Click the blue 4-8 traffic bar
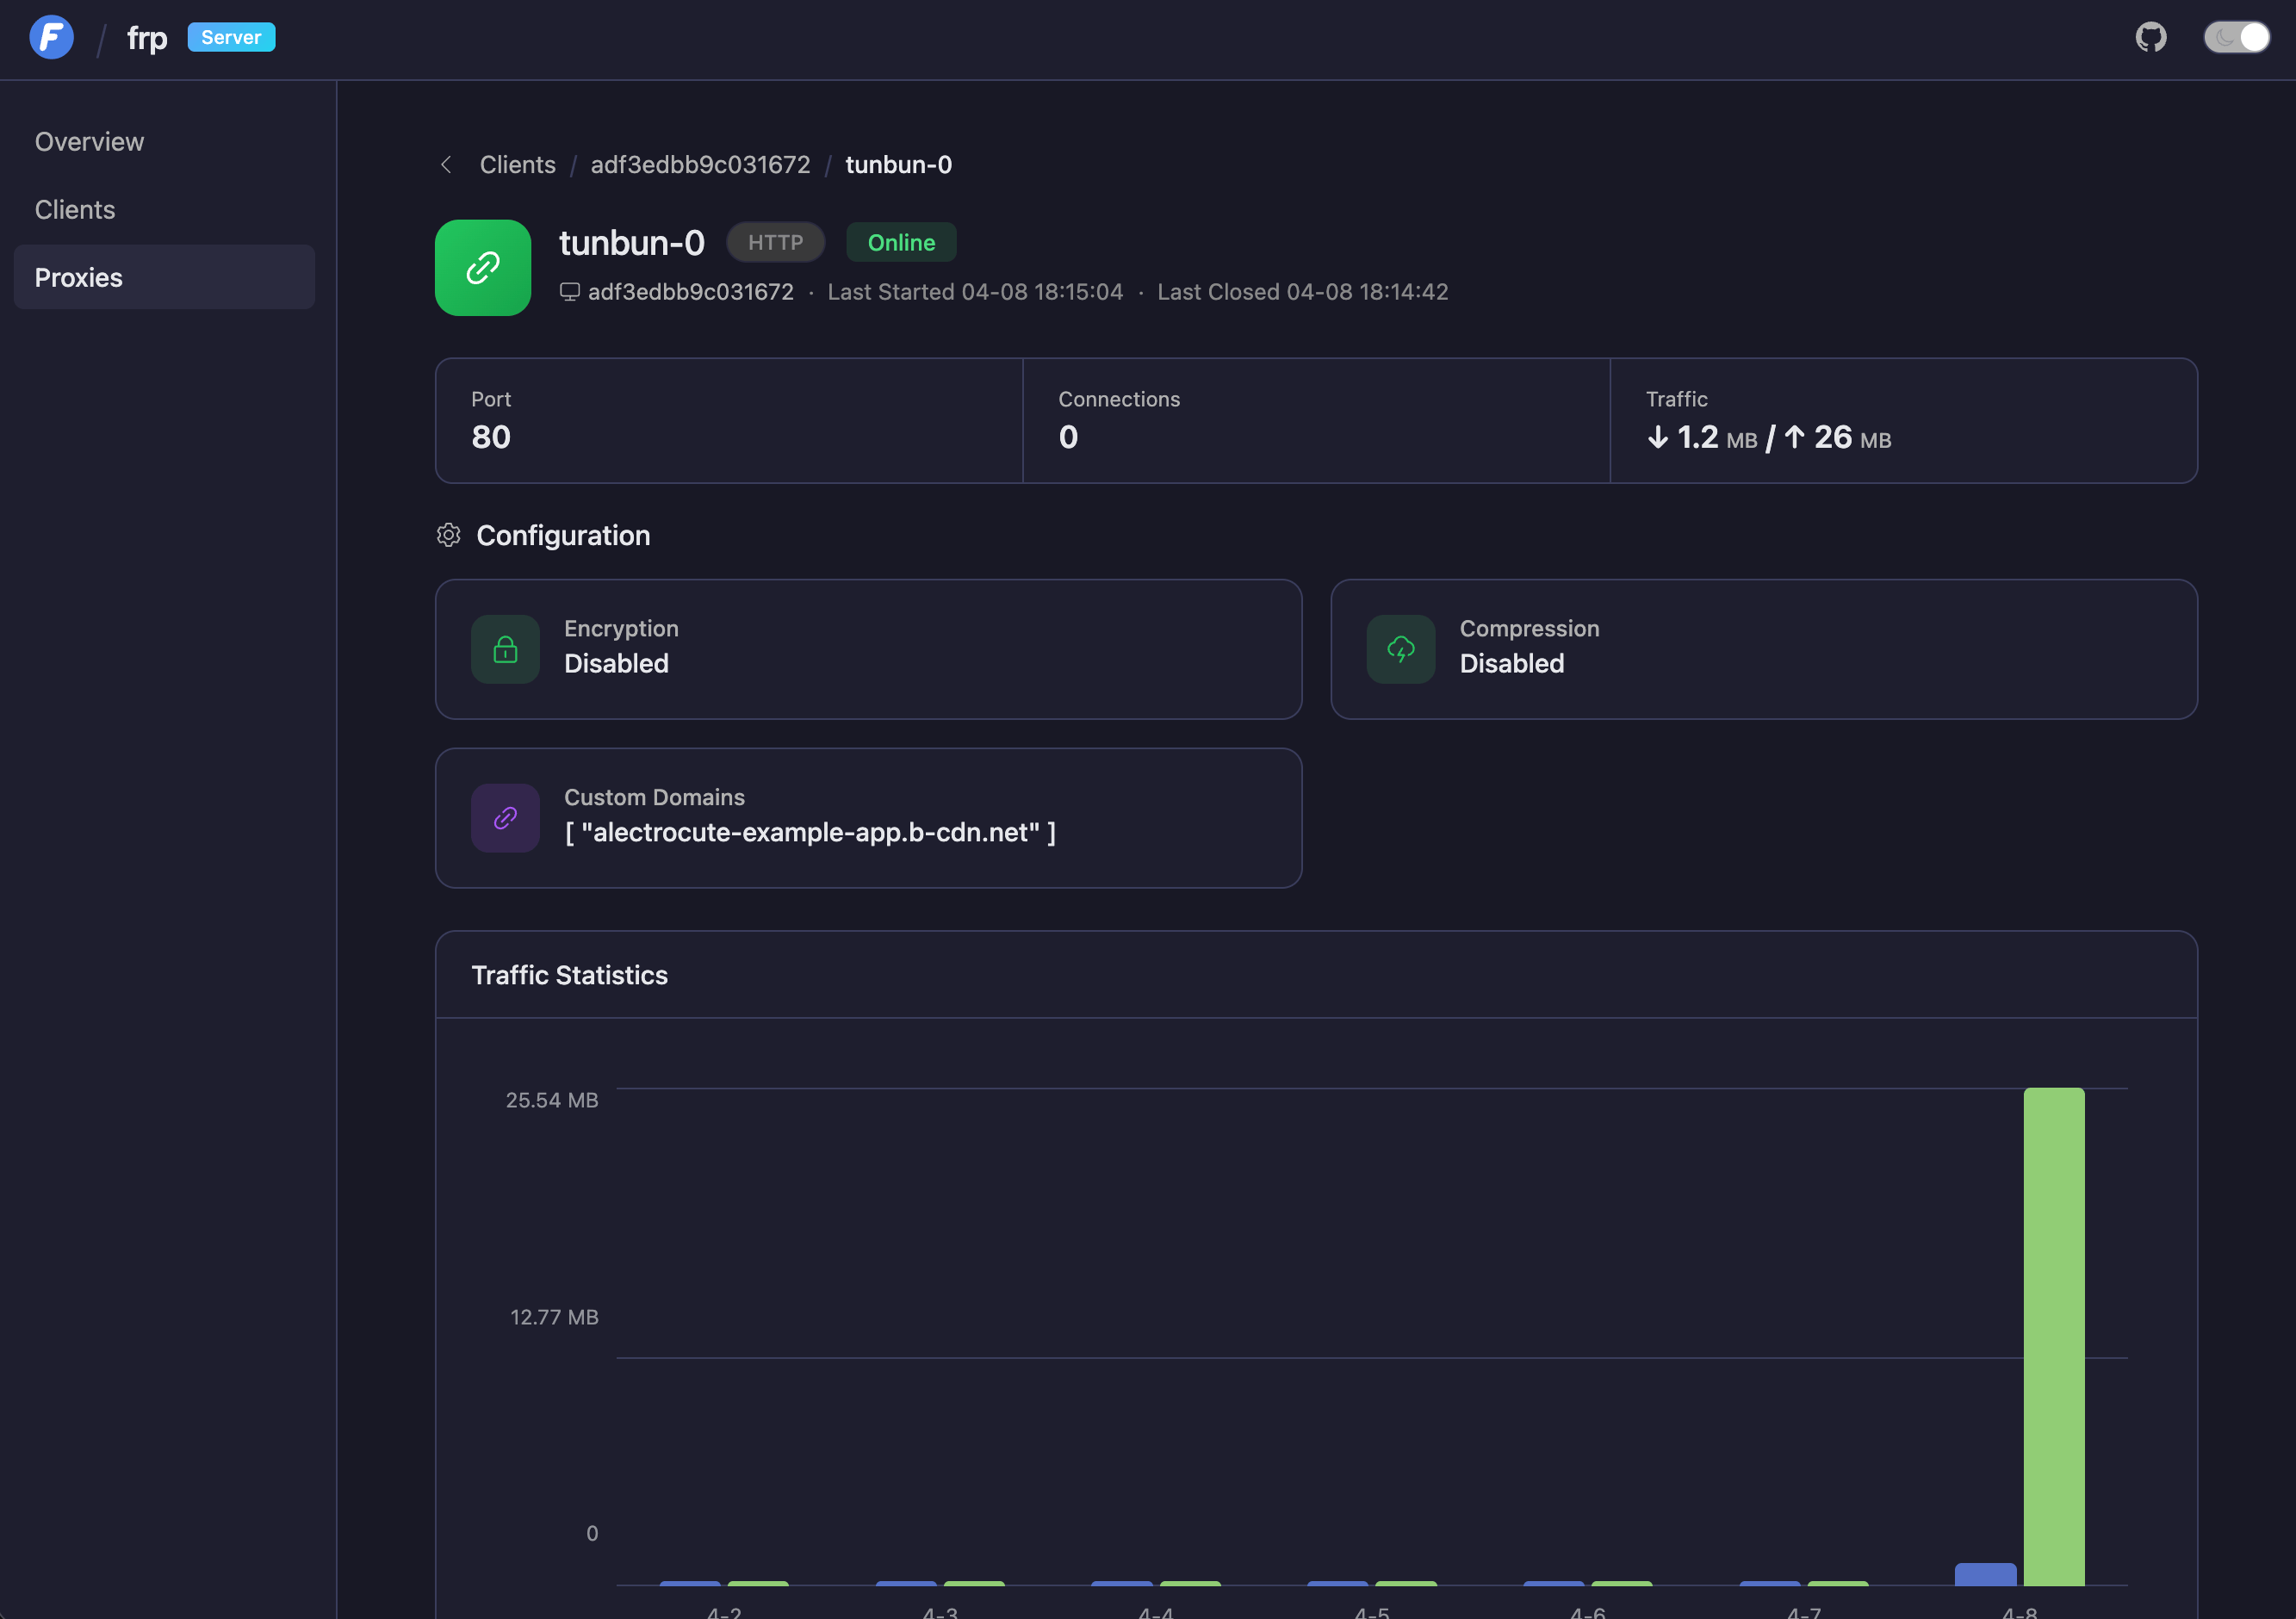The image size is (2296, 1619). (x=1985, y=1574)
